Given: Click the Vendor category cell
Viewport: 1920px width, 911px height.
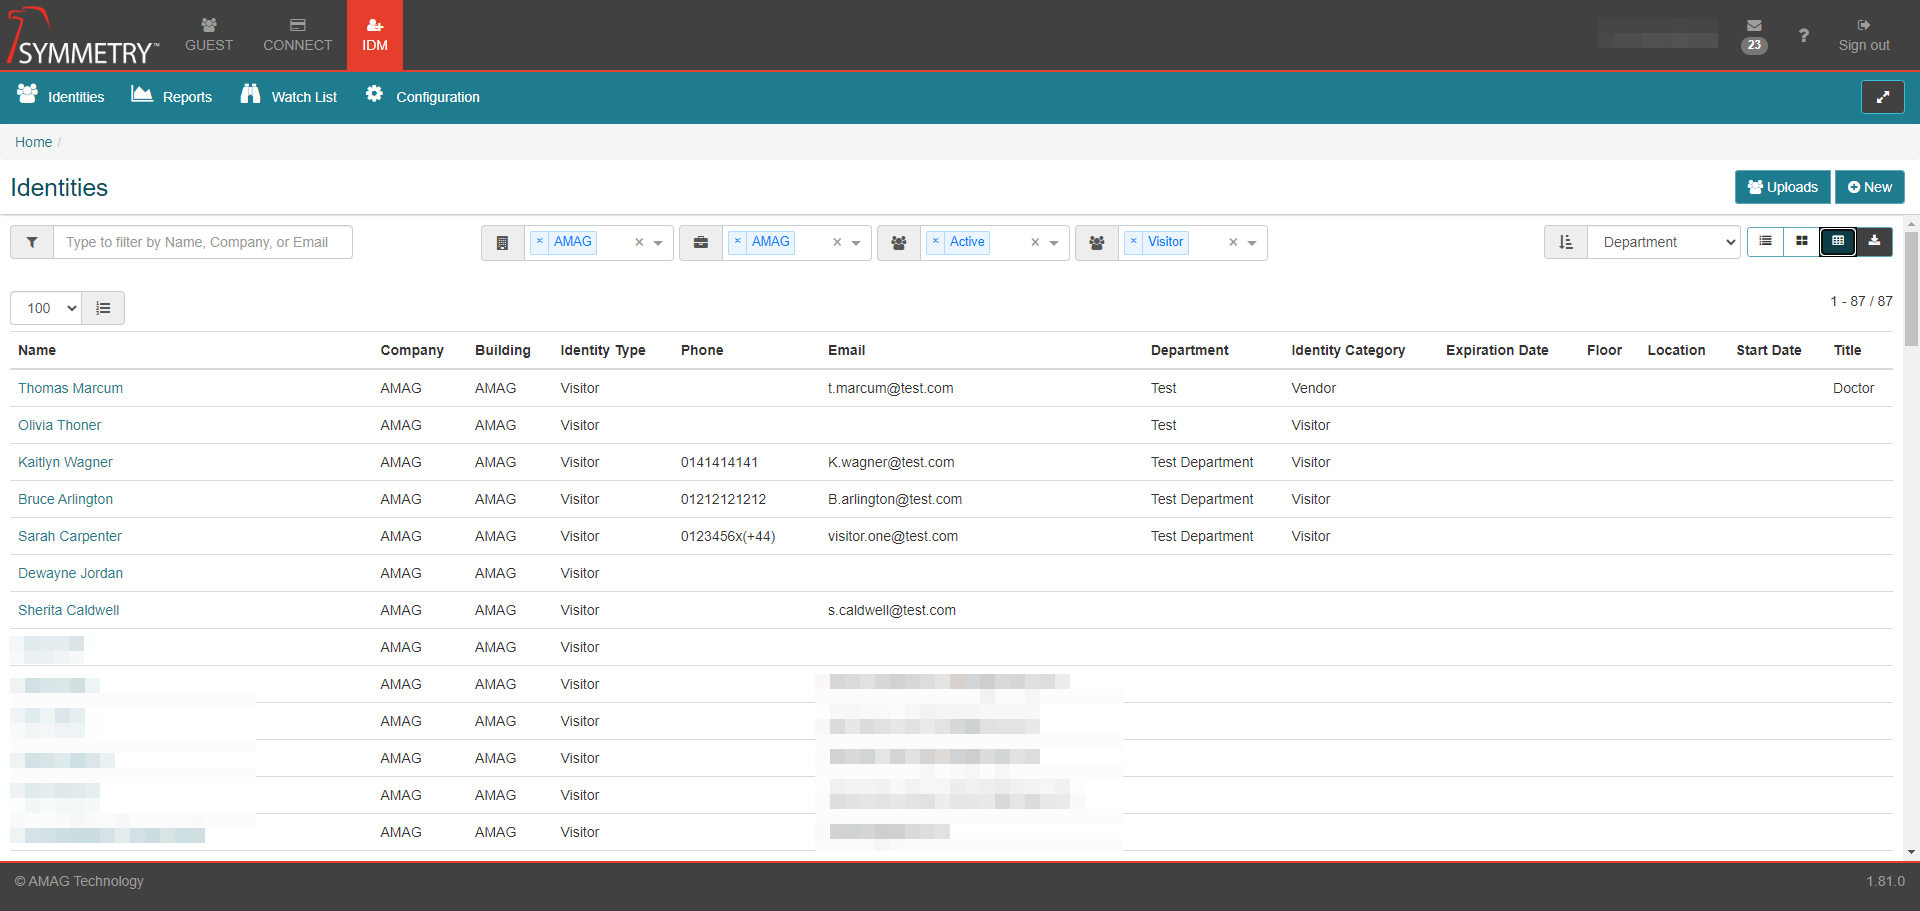Looking at the screenshot, I should click(1313, 388).
